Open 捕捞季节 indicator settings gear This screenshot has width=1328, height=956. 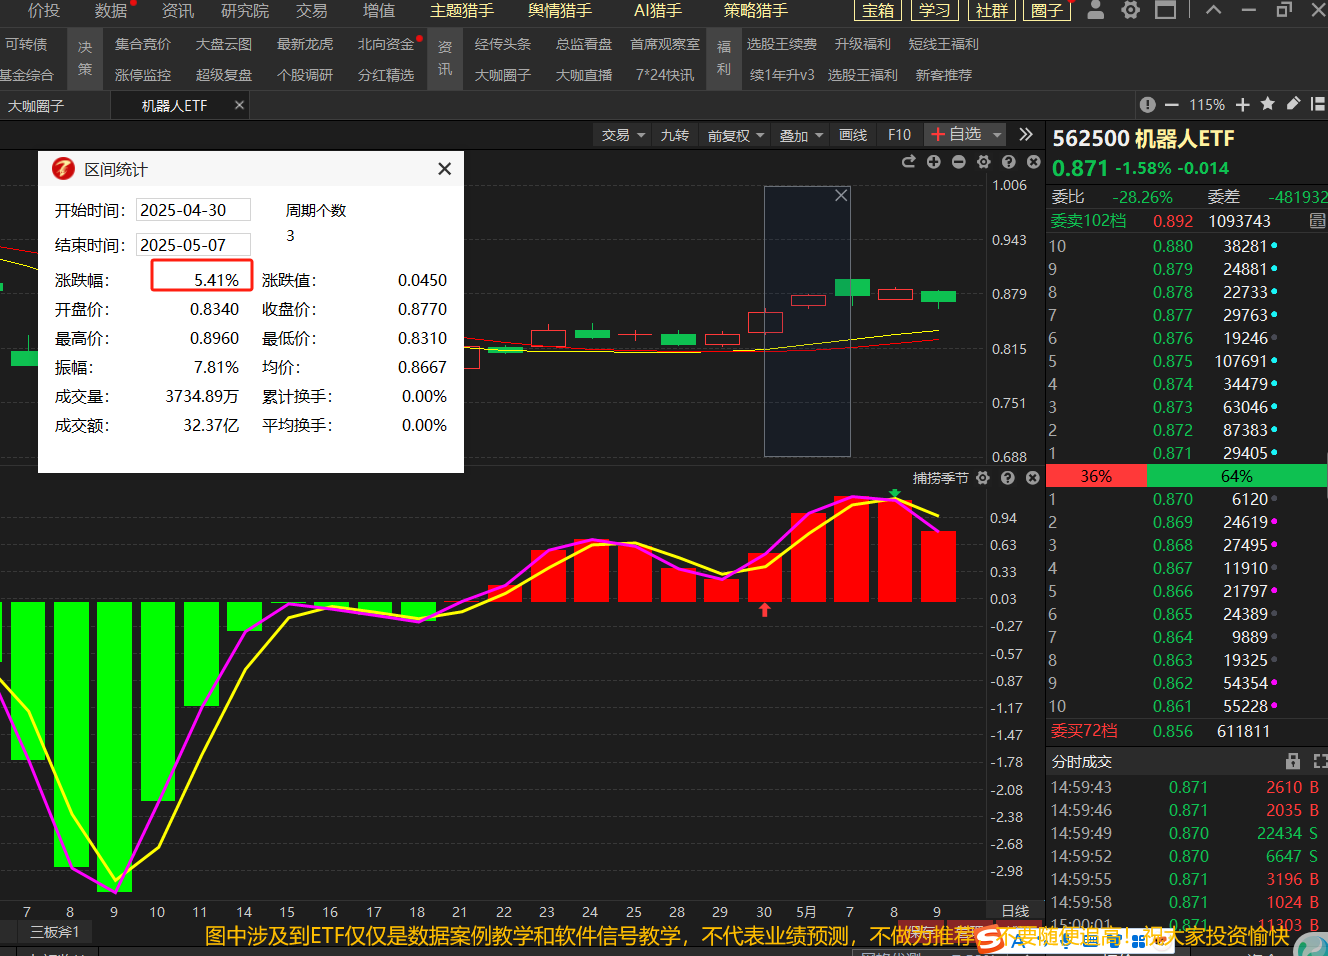983,478
